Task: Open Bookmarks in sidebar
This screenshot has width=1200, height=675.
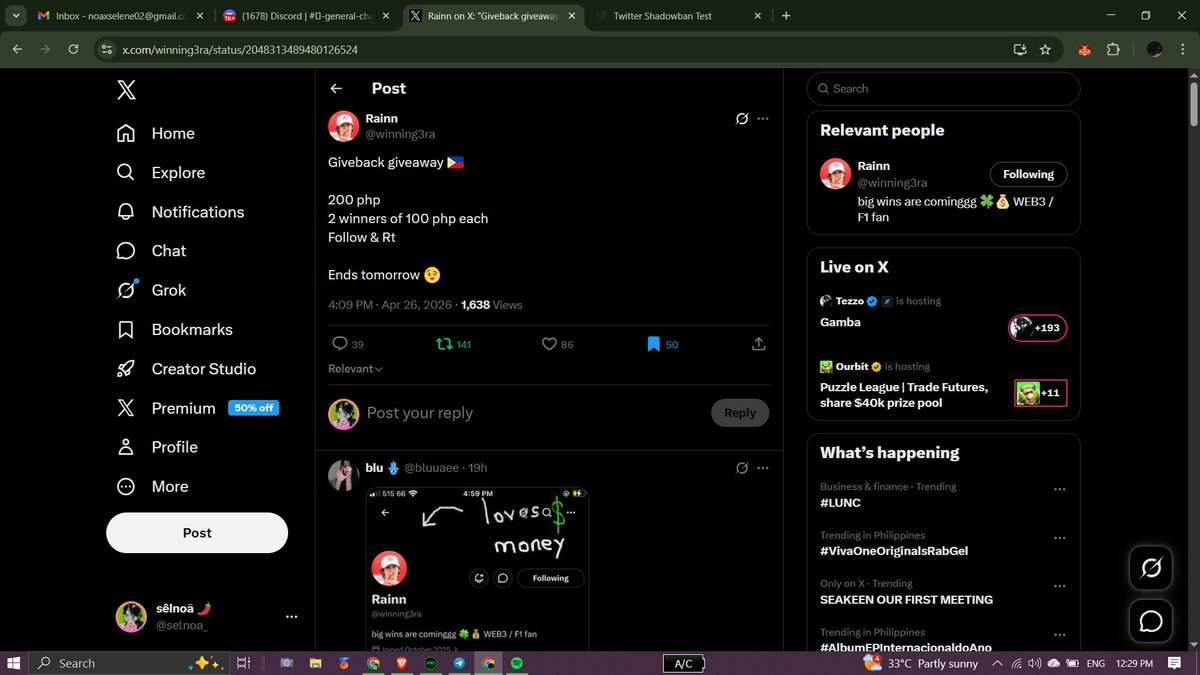Action: tap(174, 329)
